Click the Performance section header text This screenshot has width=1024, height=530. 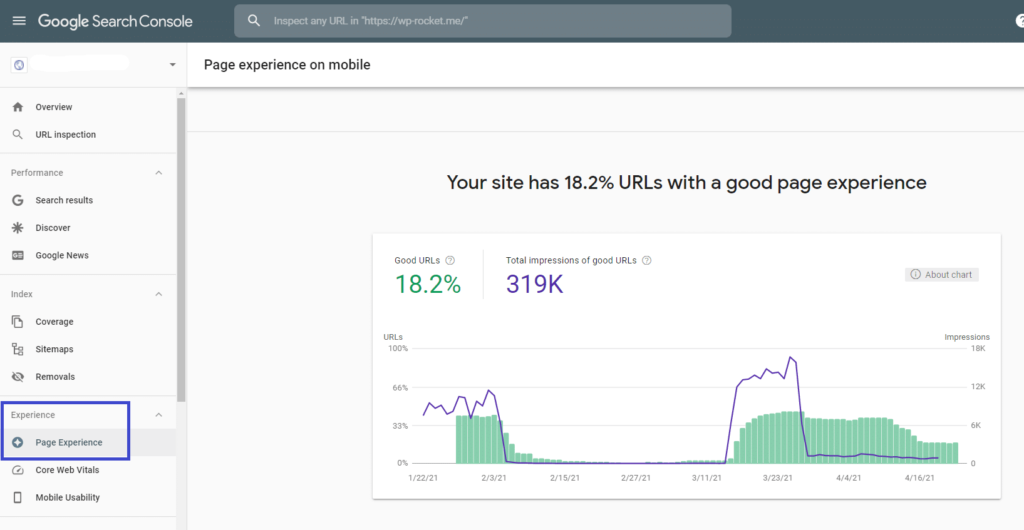37,173
